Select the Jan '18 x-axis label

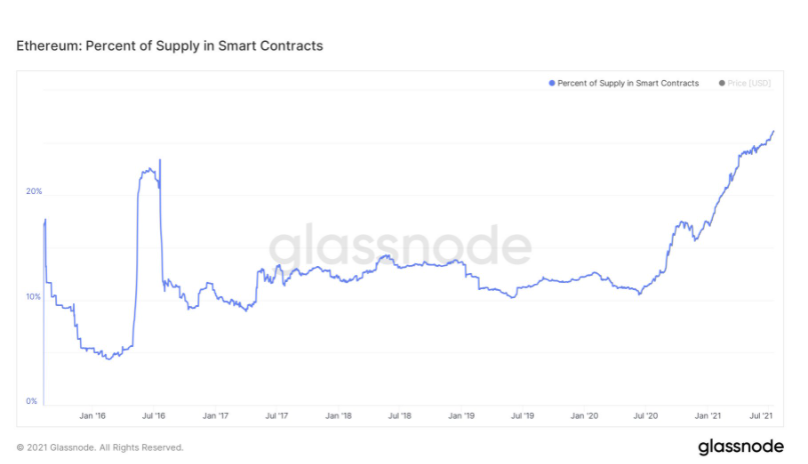[x=339, y=414]
